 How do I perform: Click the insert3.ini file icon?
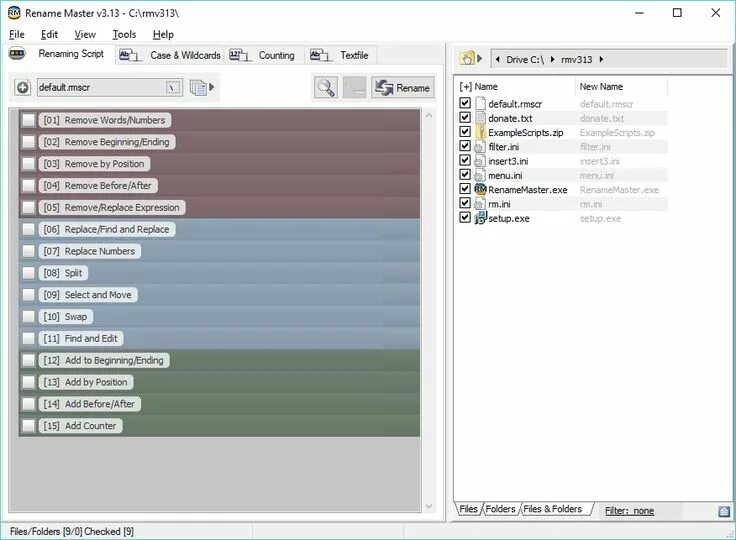tap(480, 161)
